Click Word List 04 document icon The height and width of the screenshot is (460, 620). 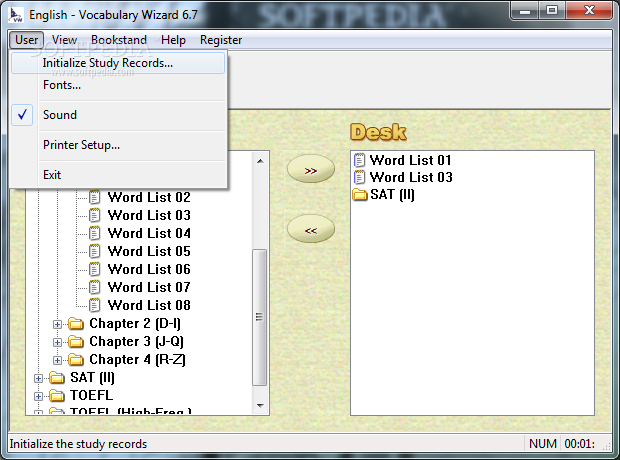[x=95, y=233]
